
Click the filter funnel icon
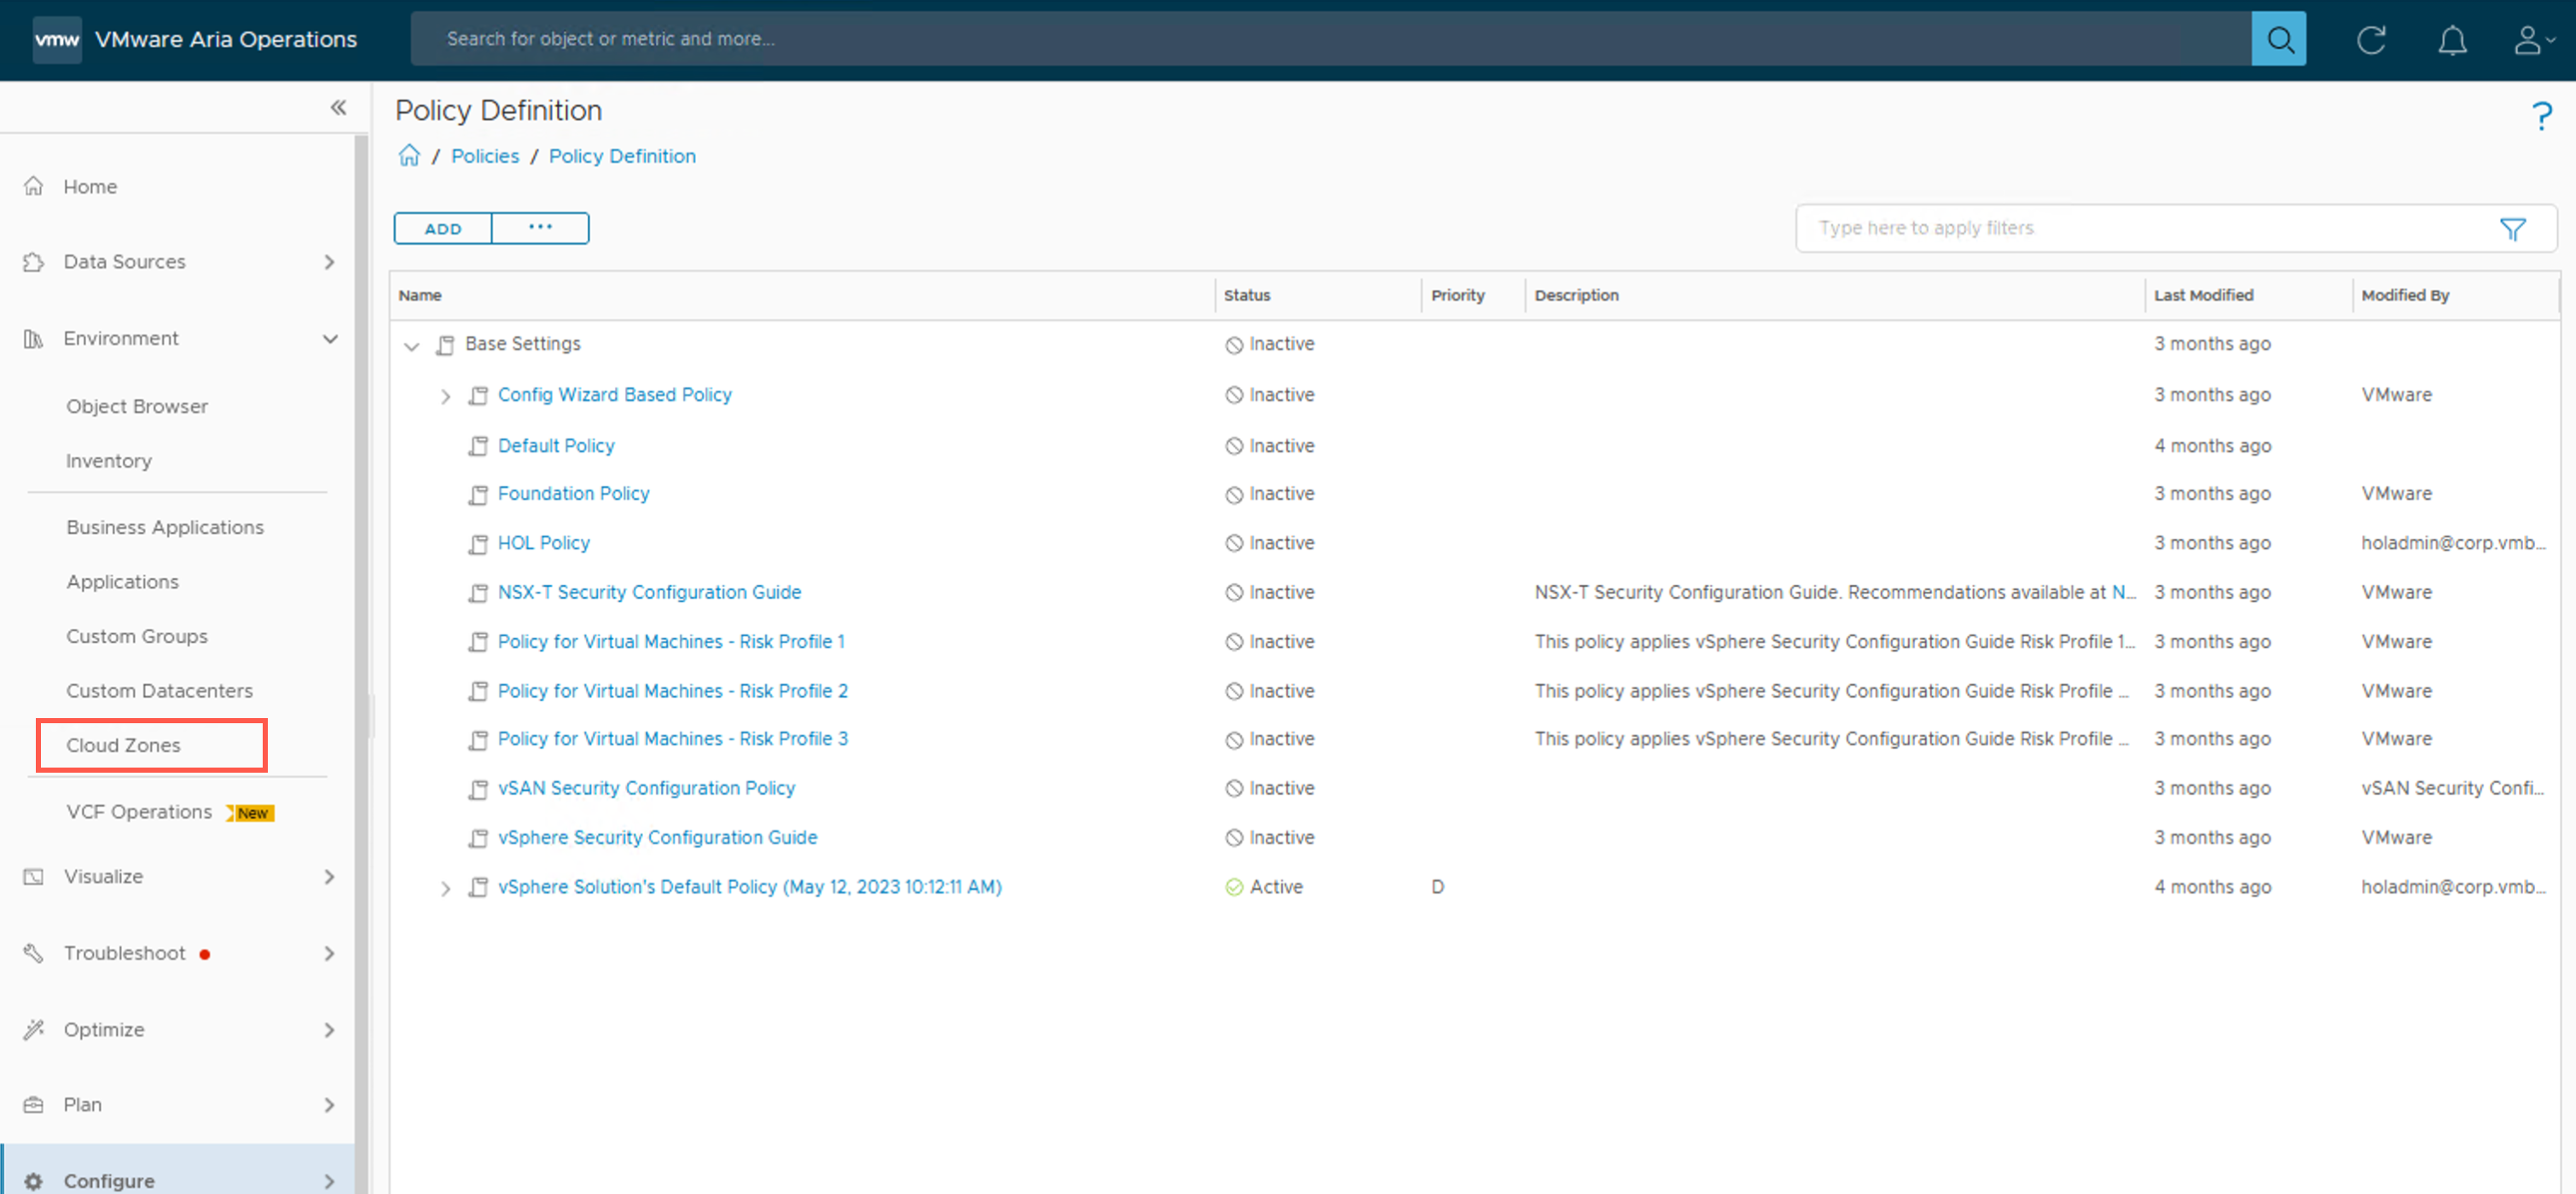[2512, 229]
